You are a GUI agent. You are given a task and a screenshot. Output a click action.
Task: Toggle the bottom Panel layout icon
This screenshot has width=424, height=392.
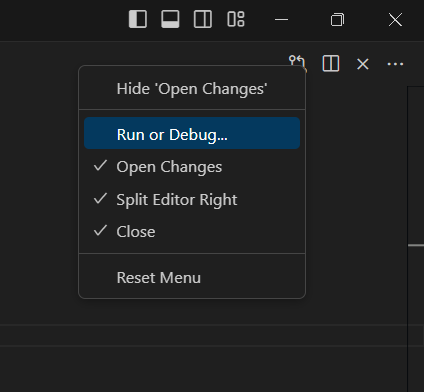tap(170, 19)
